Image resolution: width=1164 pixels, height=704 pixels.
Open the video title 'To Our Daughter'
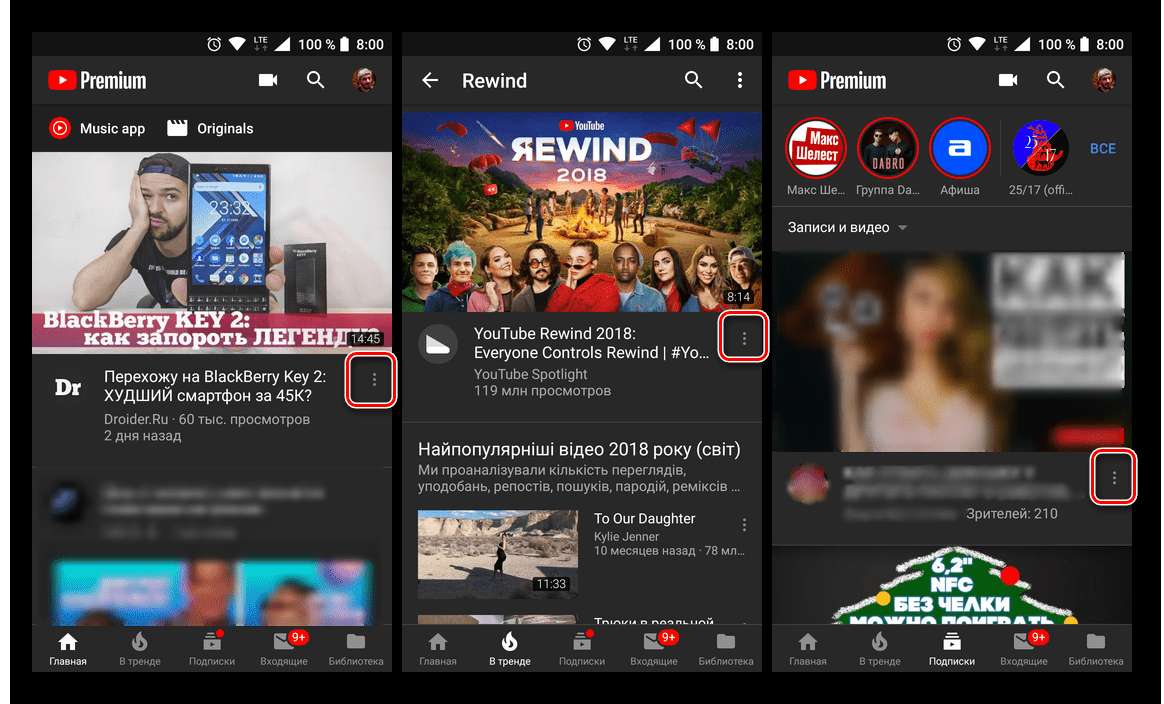[x=644, y=518]
